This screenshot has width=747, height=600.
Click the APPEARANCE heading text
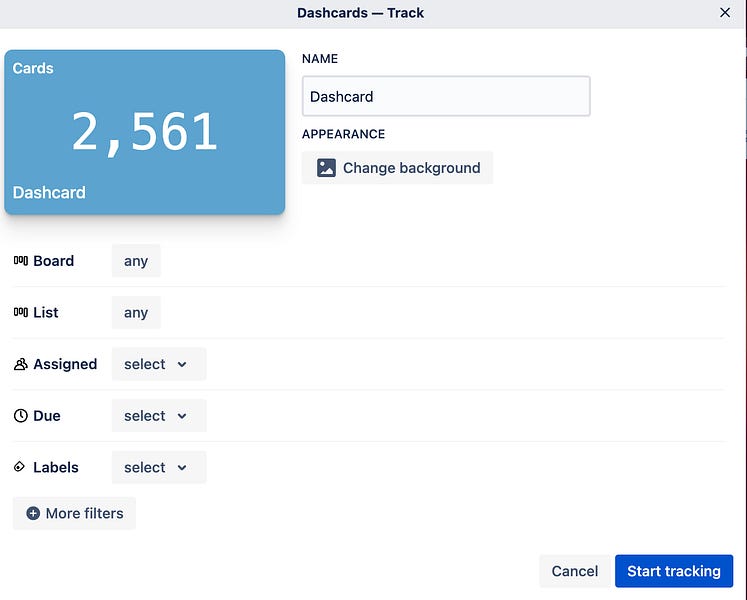click(x=343, y=134)
